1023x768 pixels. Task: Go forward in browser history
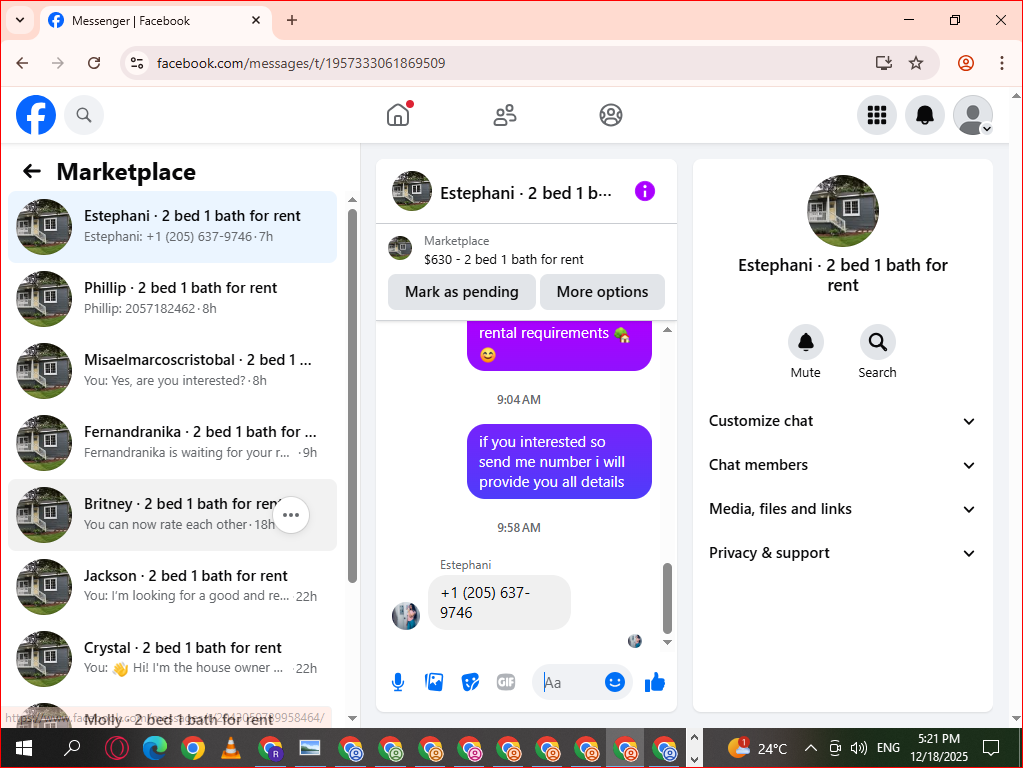pyautogui.click(x=58, y=63)
